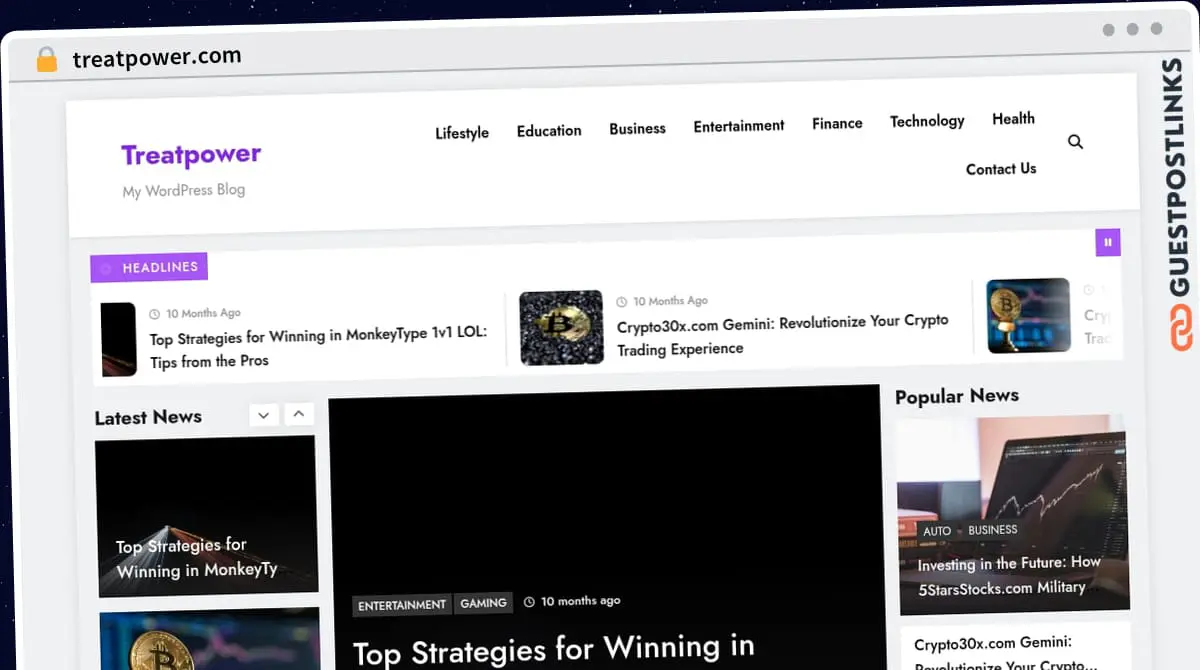The height and width of the screenshot is (670, 1200).
Task: Select Technology in the navigation menu
Action: click(926, 120)
